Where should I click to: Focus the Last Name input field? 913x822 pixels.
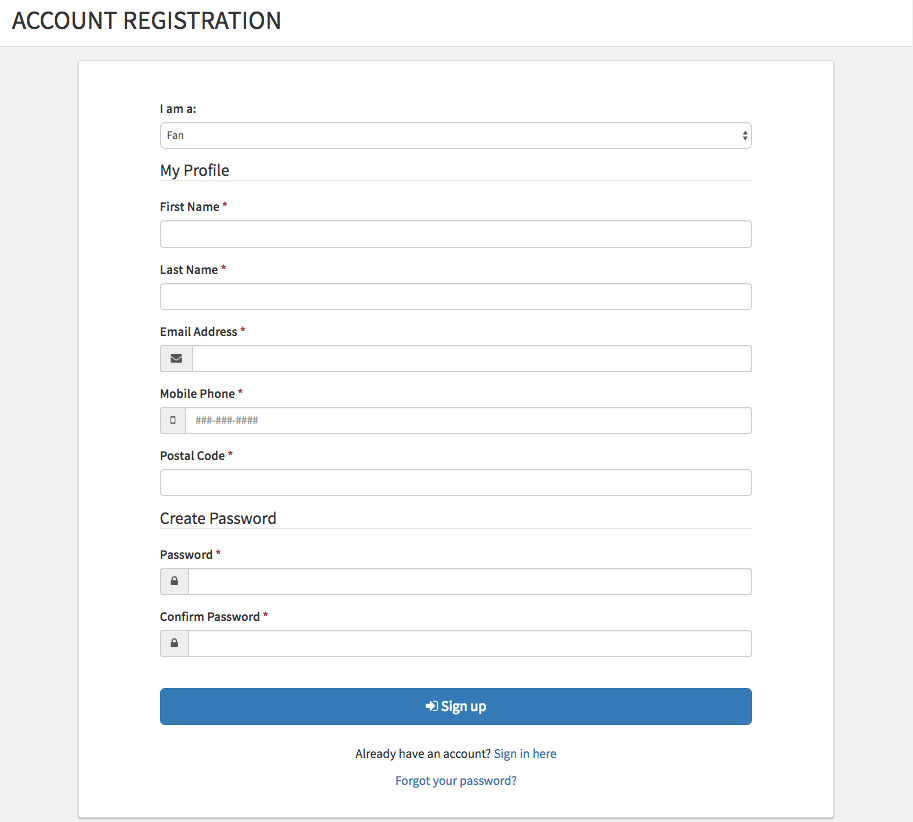tap(455, 297)
